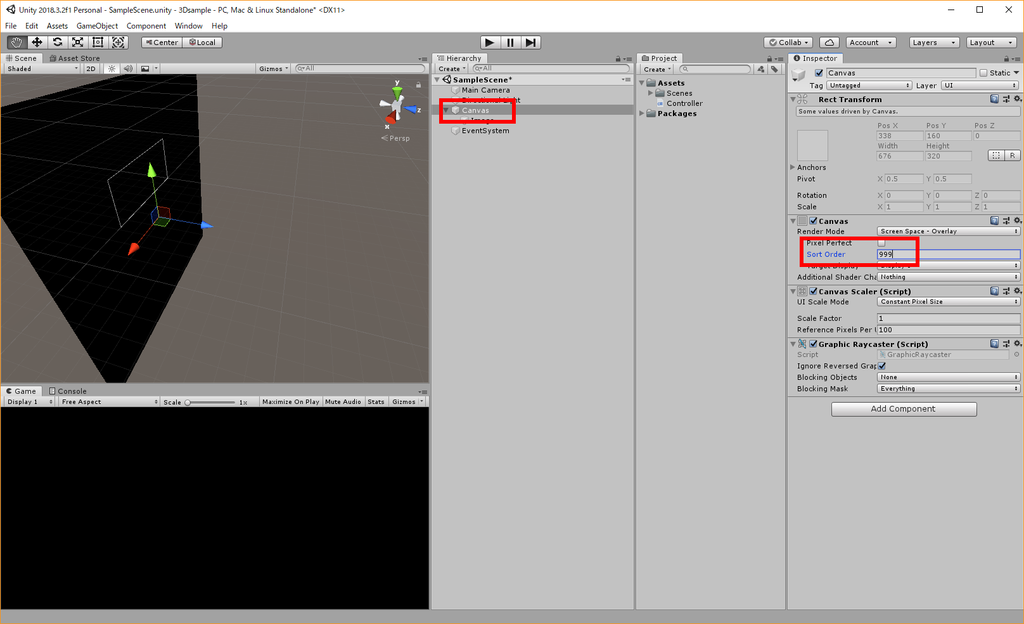The height and width of the screenshot is (624, 1024).
Task: Open the Collab button
Action: coord(789,42)
